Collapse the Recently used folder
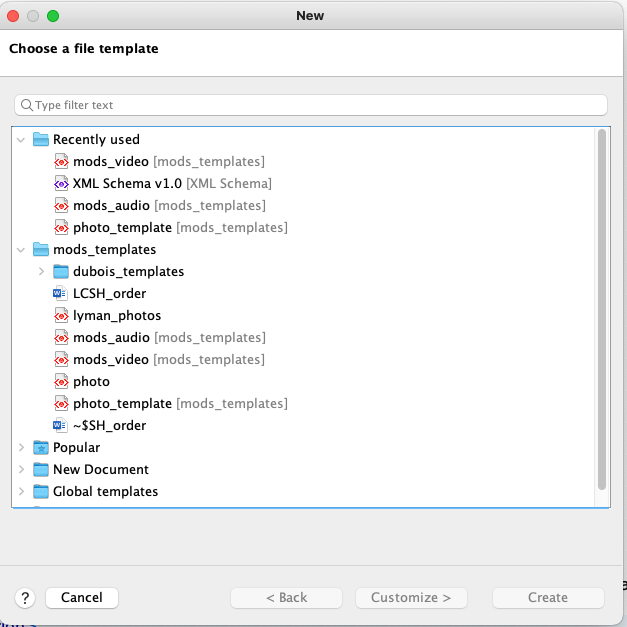The image size is (627, 627). tap(21, 140)
